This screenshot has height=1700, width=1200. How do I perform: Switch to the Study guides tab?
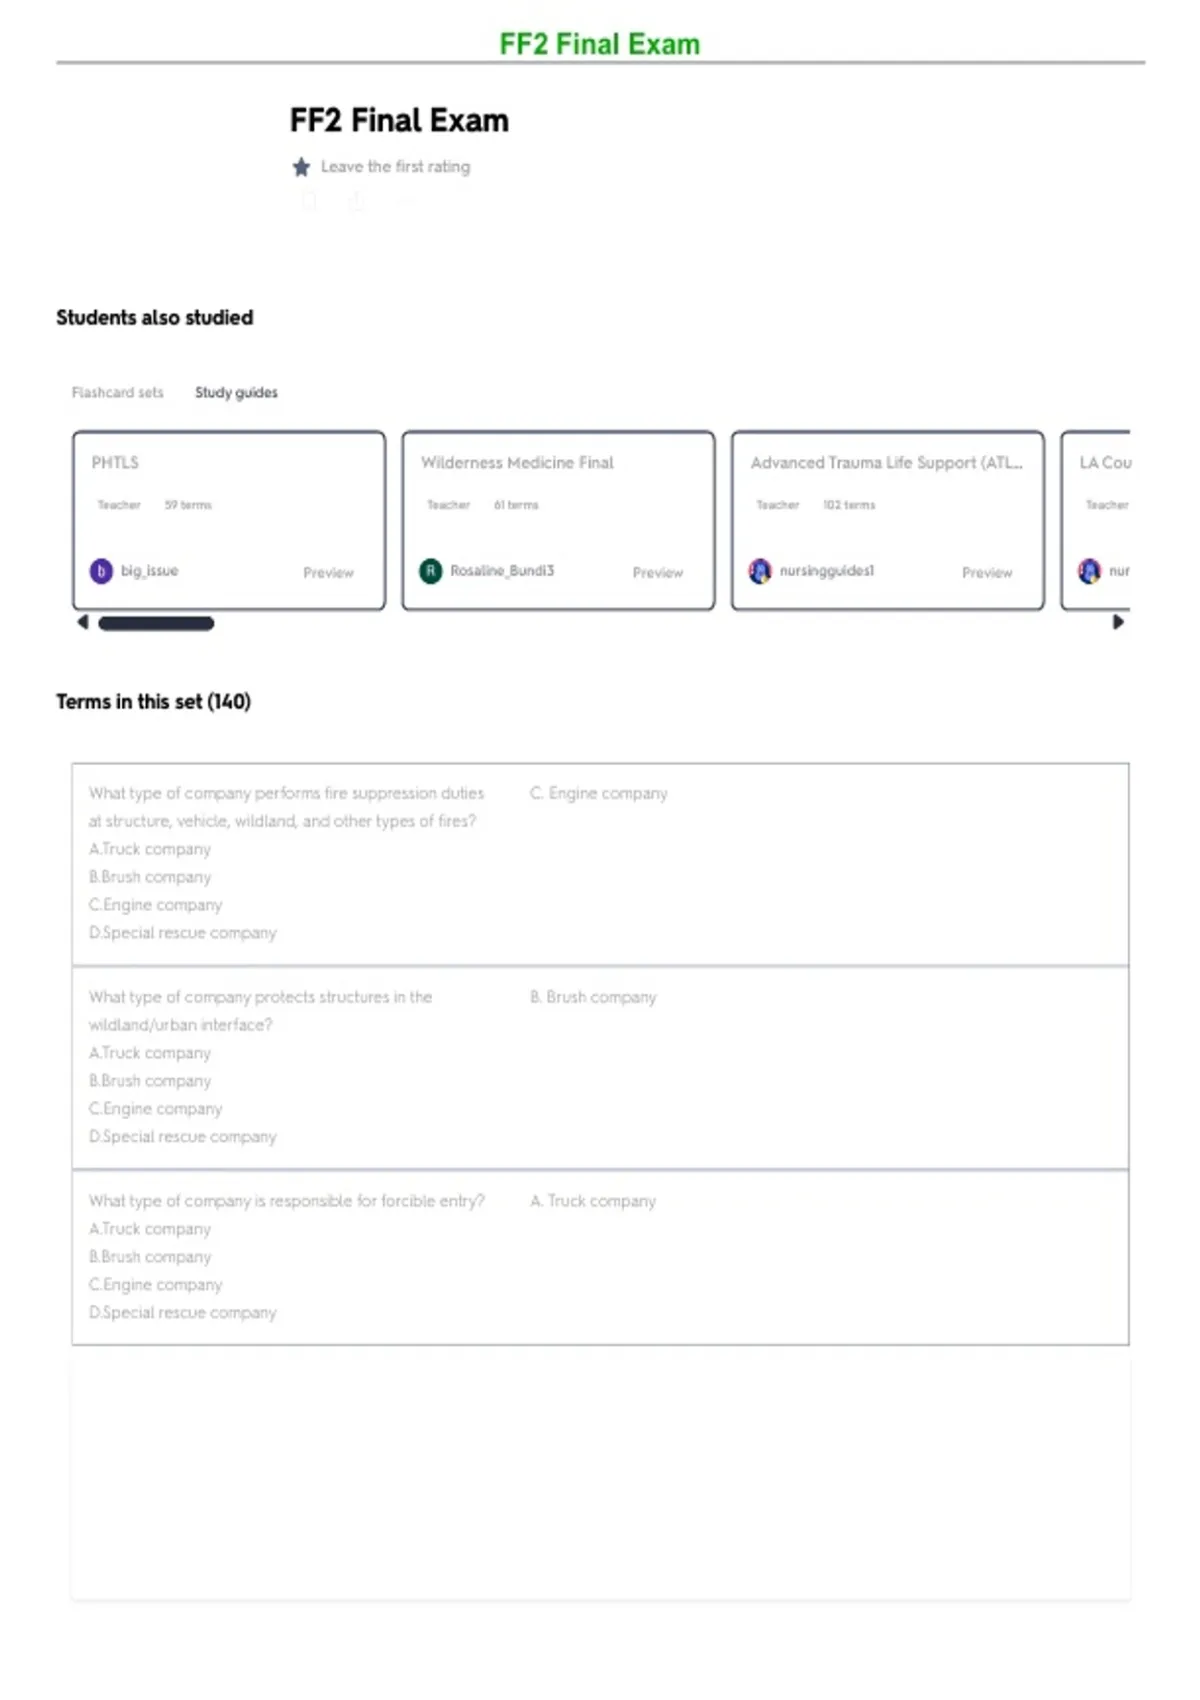pyautogui.click(x=236, y=392)
